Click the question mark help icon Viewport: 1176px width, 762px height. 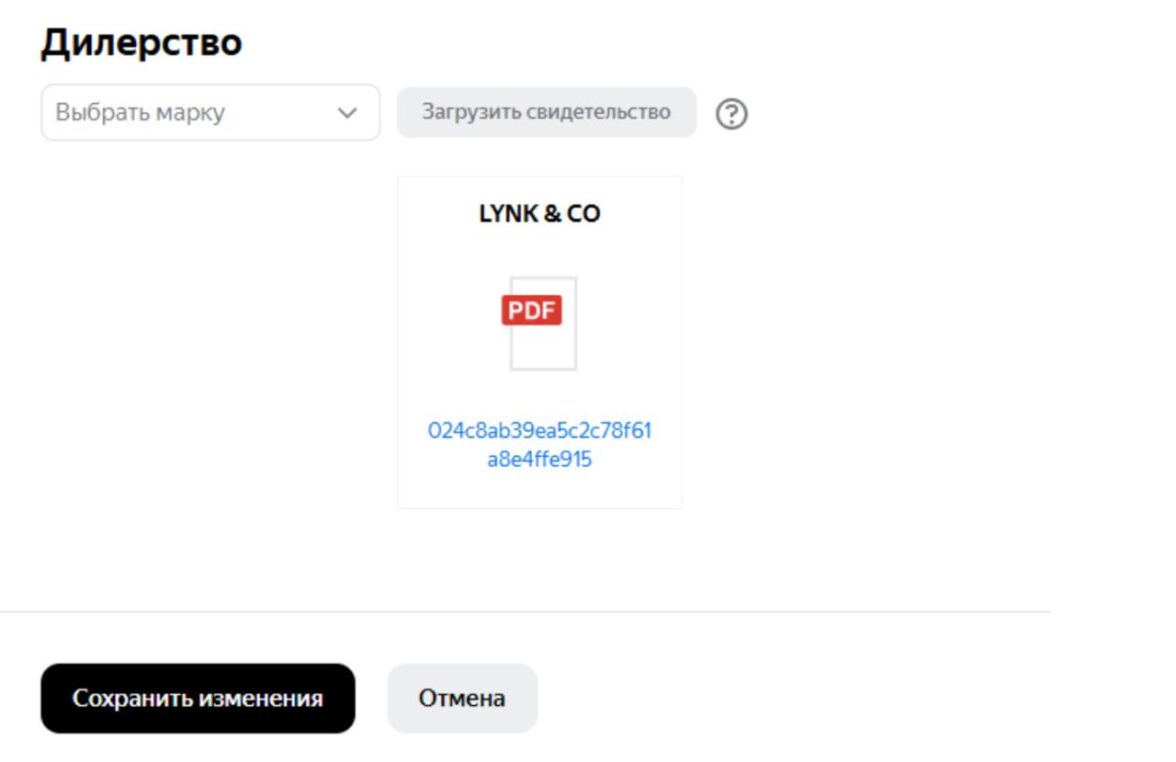731,114
